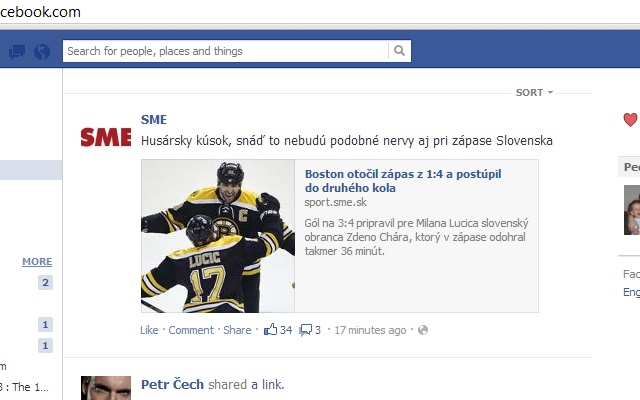The height and width of the screenshot is (400, 640).
Task: Click the red heart icon on the right
Action: 630,120
